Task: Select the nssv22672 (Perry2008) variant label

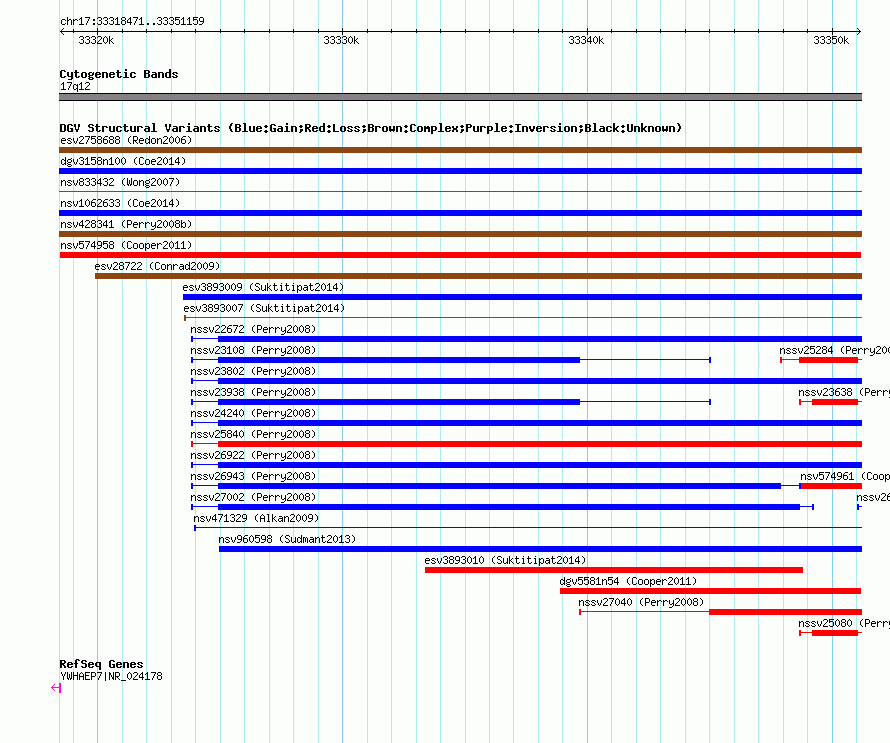Action: click(x=253, y=329)
